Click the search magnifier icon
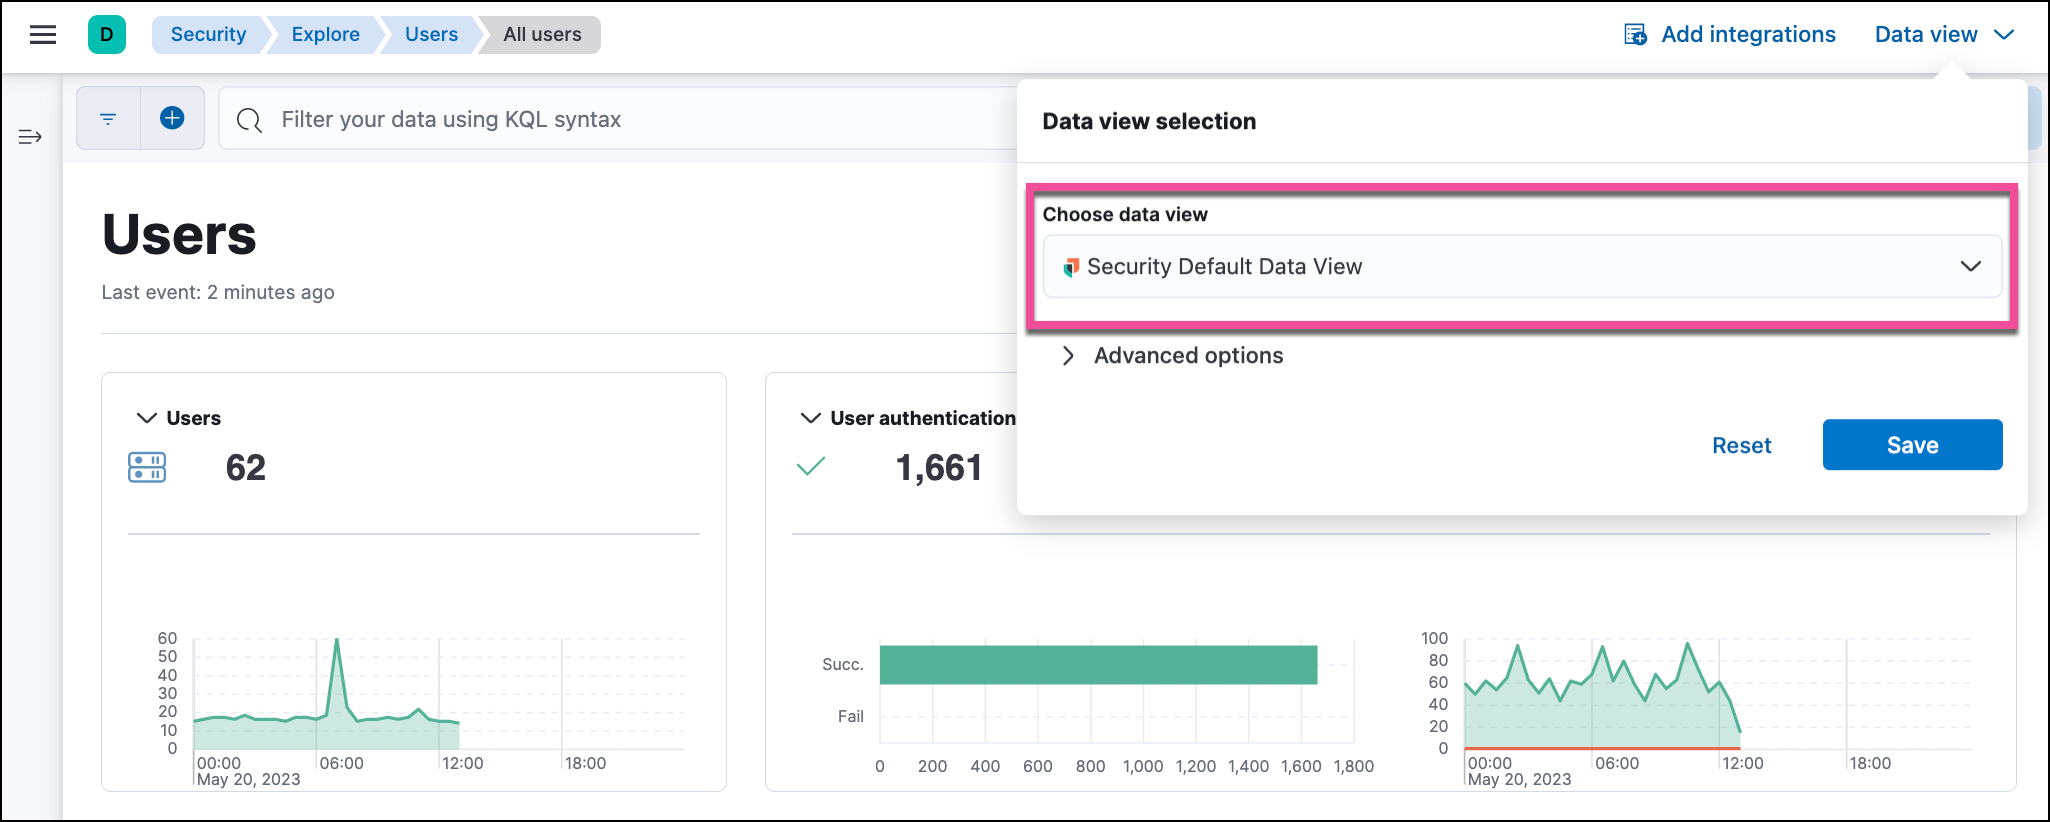Image resolution: width=2050 pixels, height=822 pixels. tap(249, 120)
